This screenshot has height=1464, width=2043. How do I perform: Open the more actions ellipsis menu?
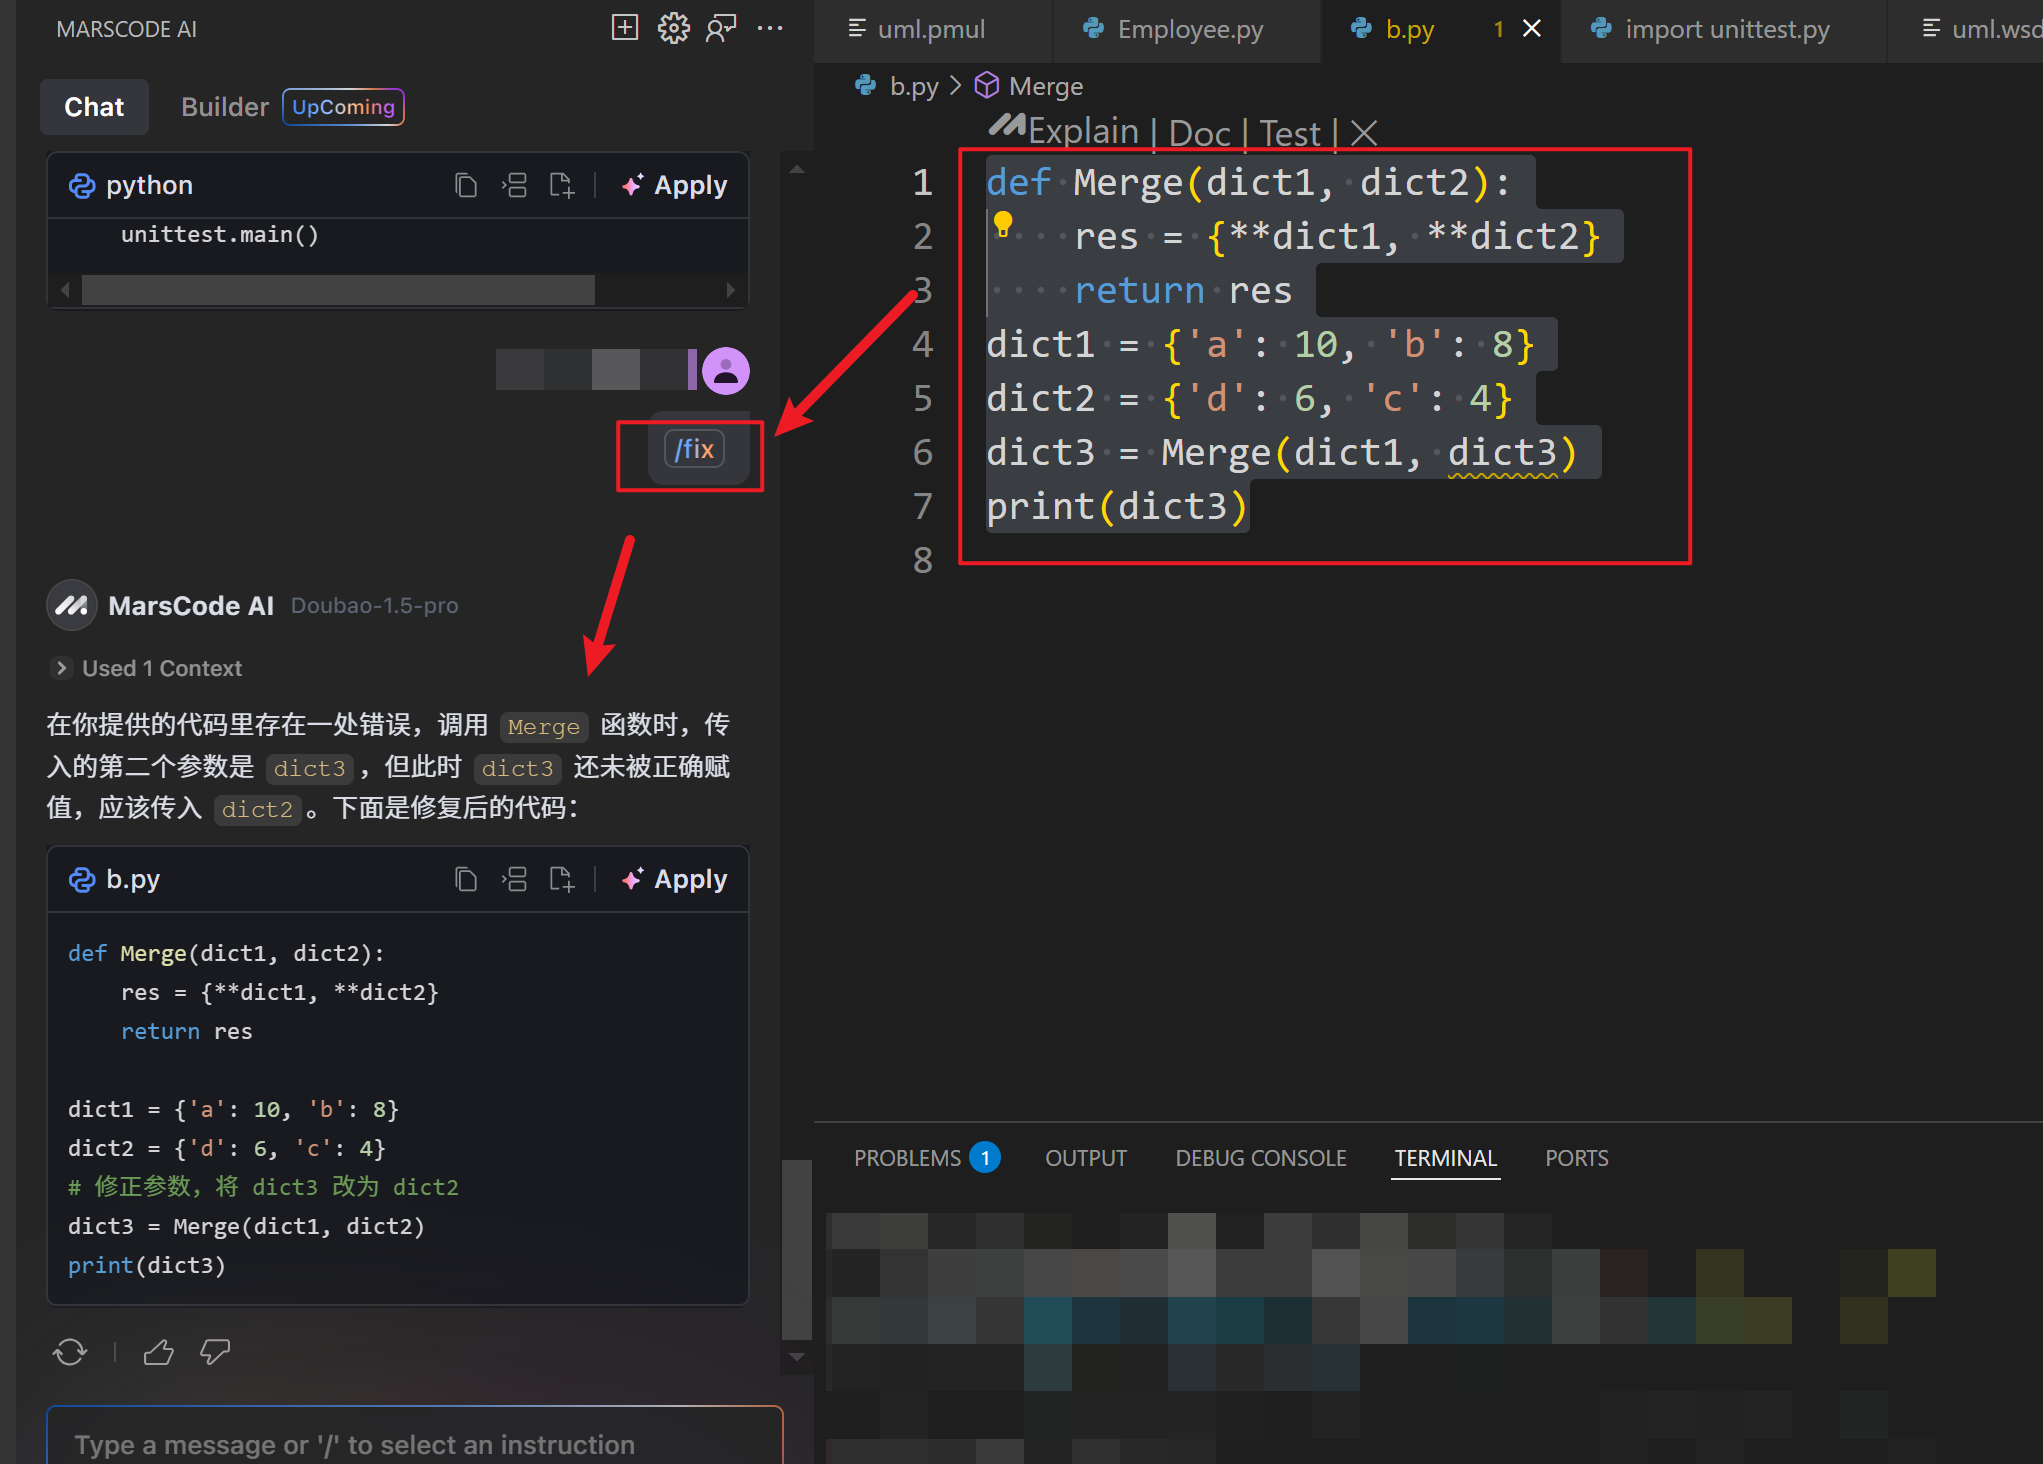[770, 28]
